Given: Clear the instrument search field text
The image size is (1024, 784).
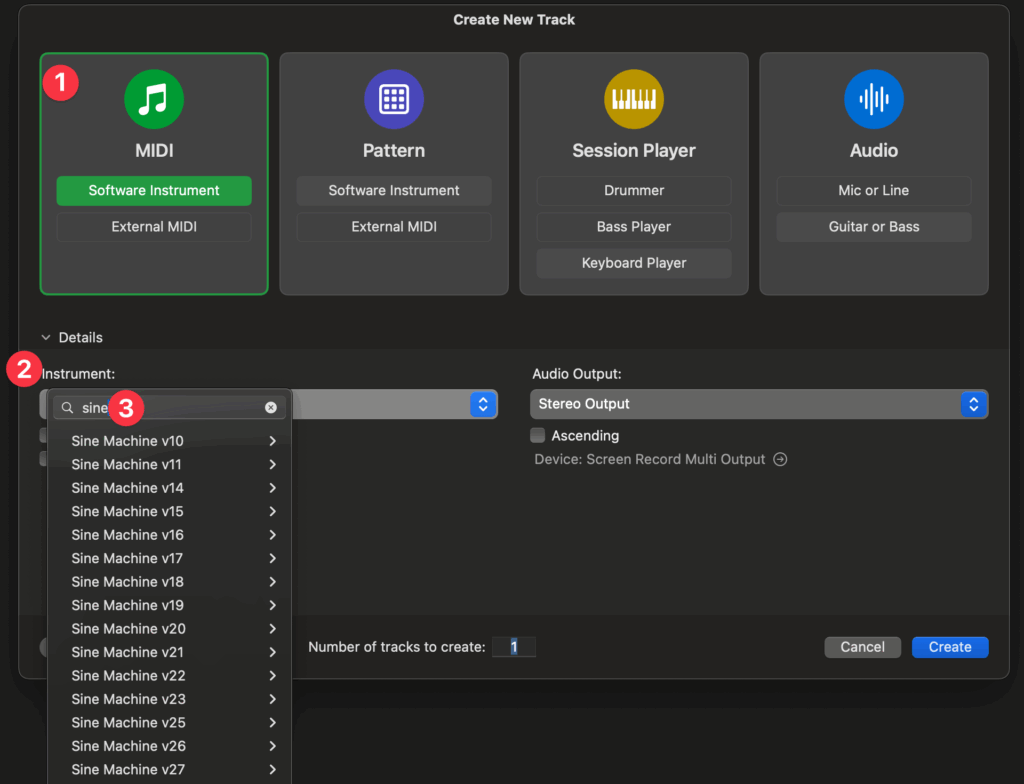Looking at the screenshot, I should tap(270, 408).
